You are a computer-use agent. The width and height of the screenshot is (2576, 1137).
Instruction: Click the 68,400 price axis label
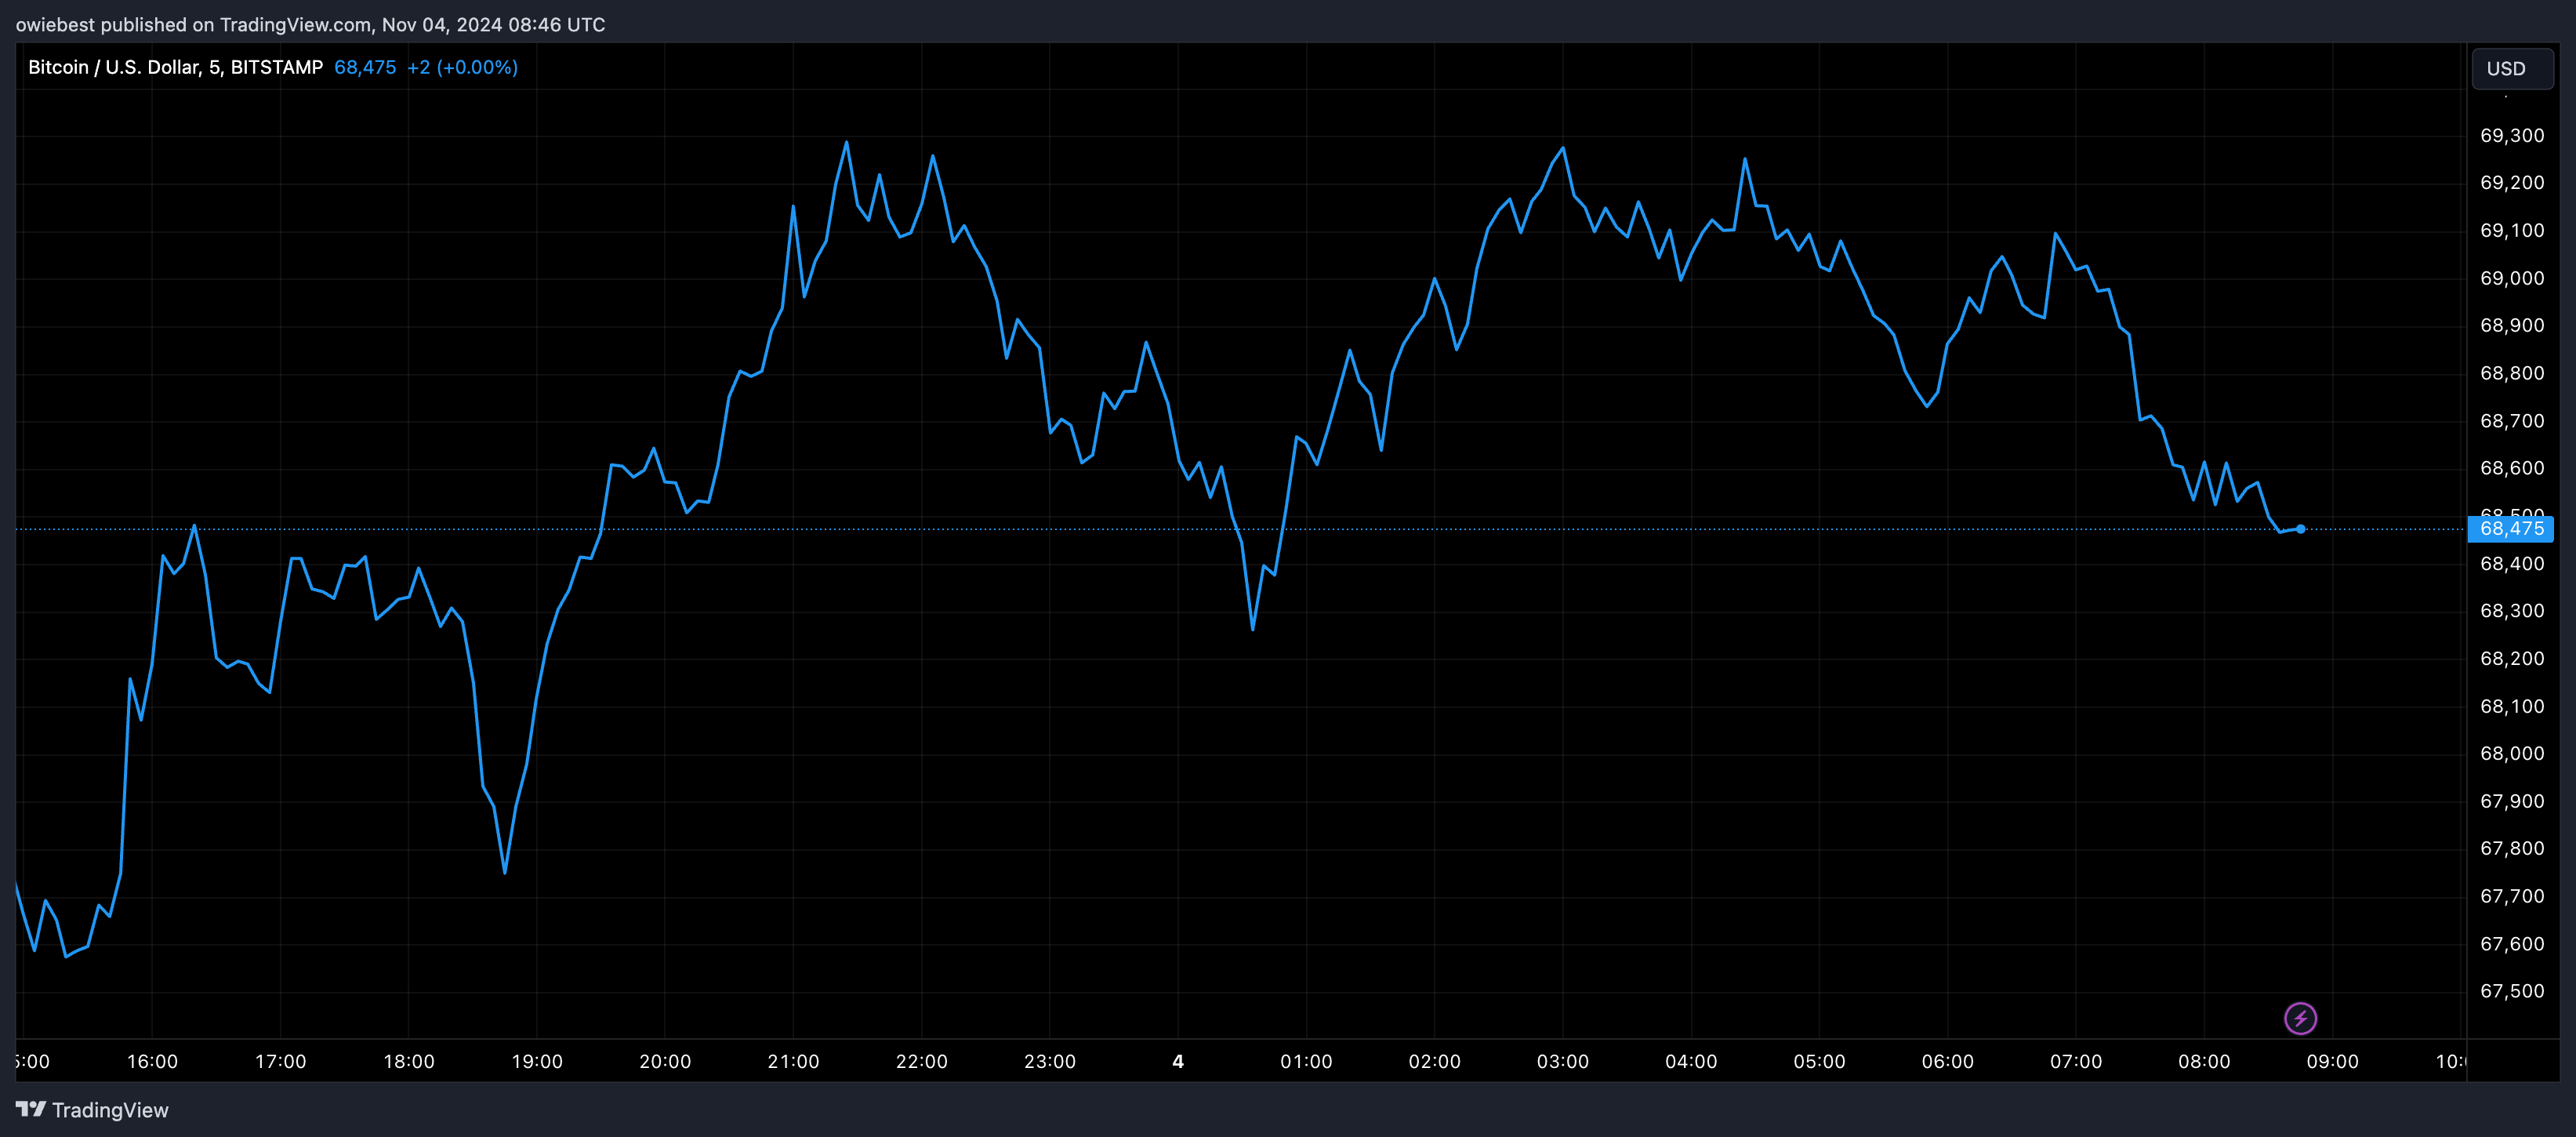2512,563
